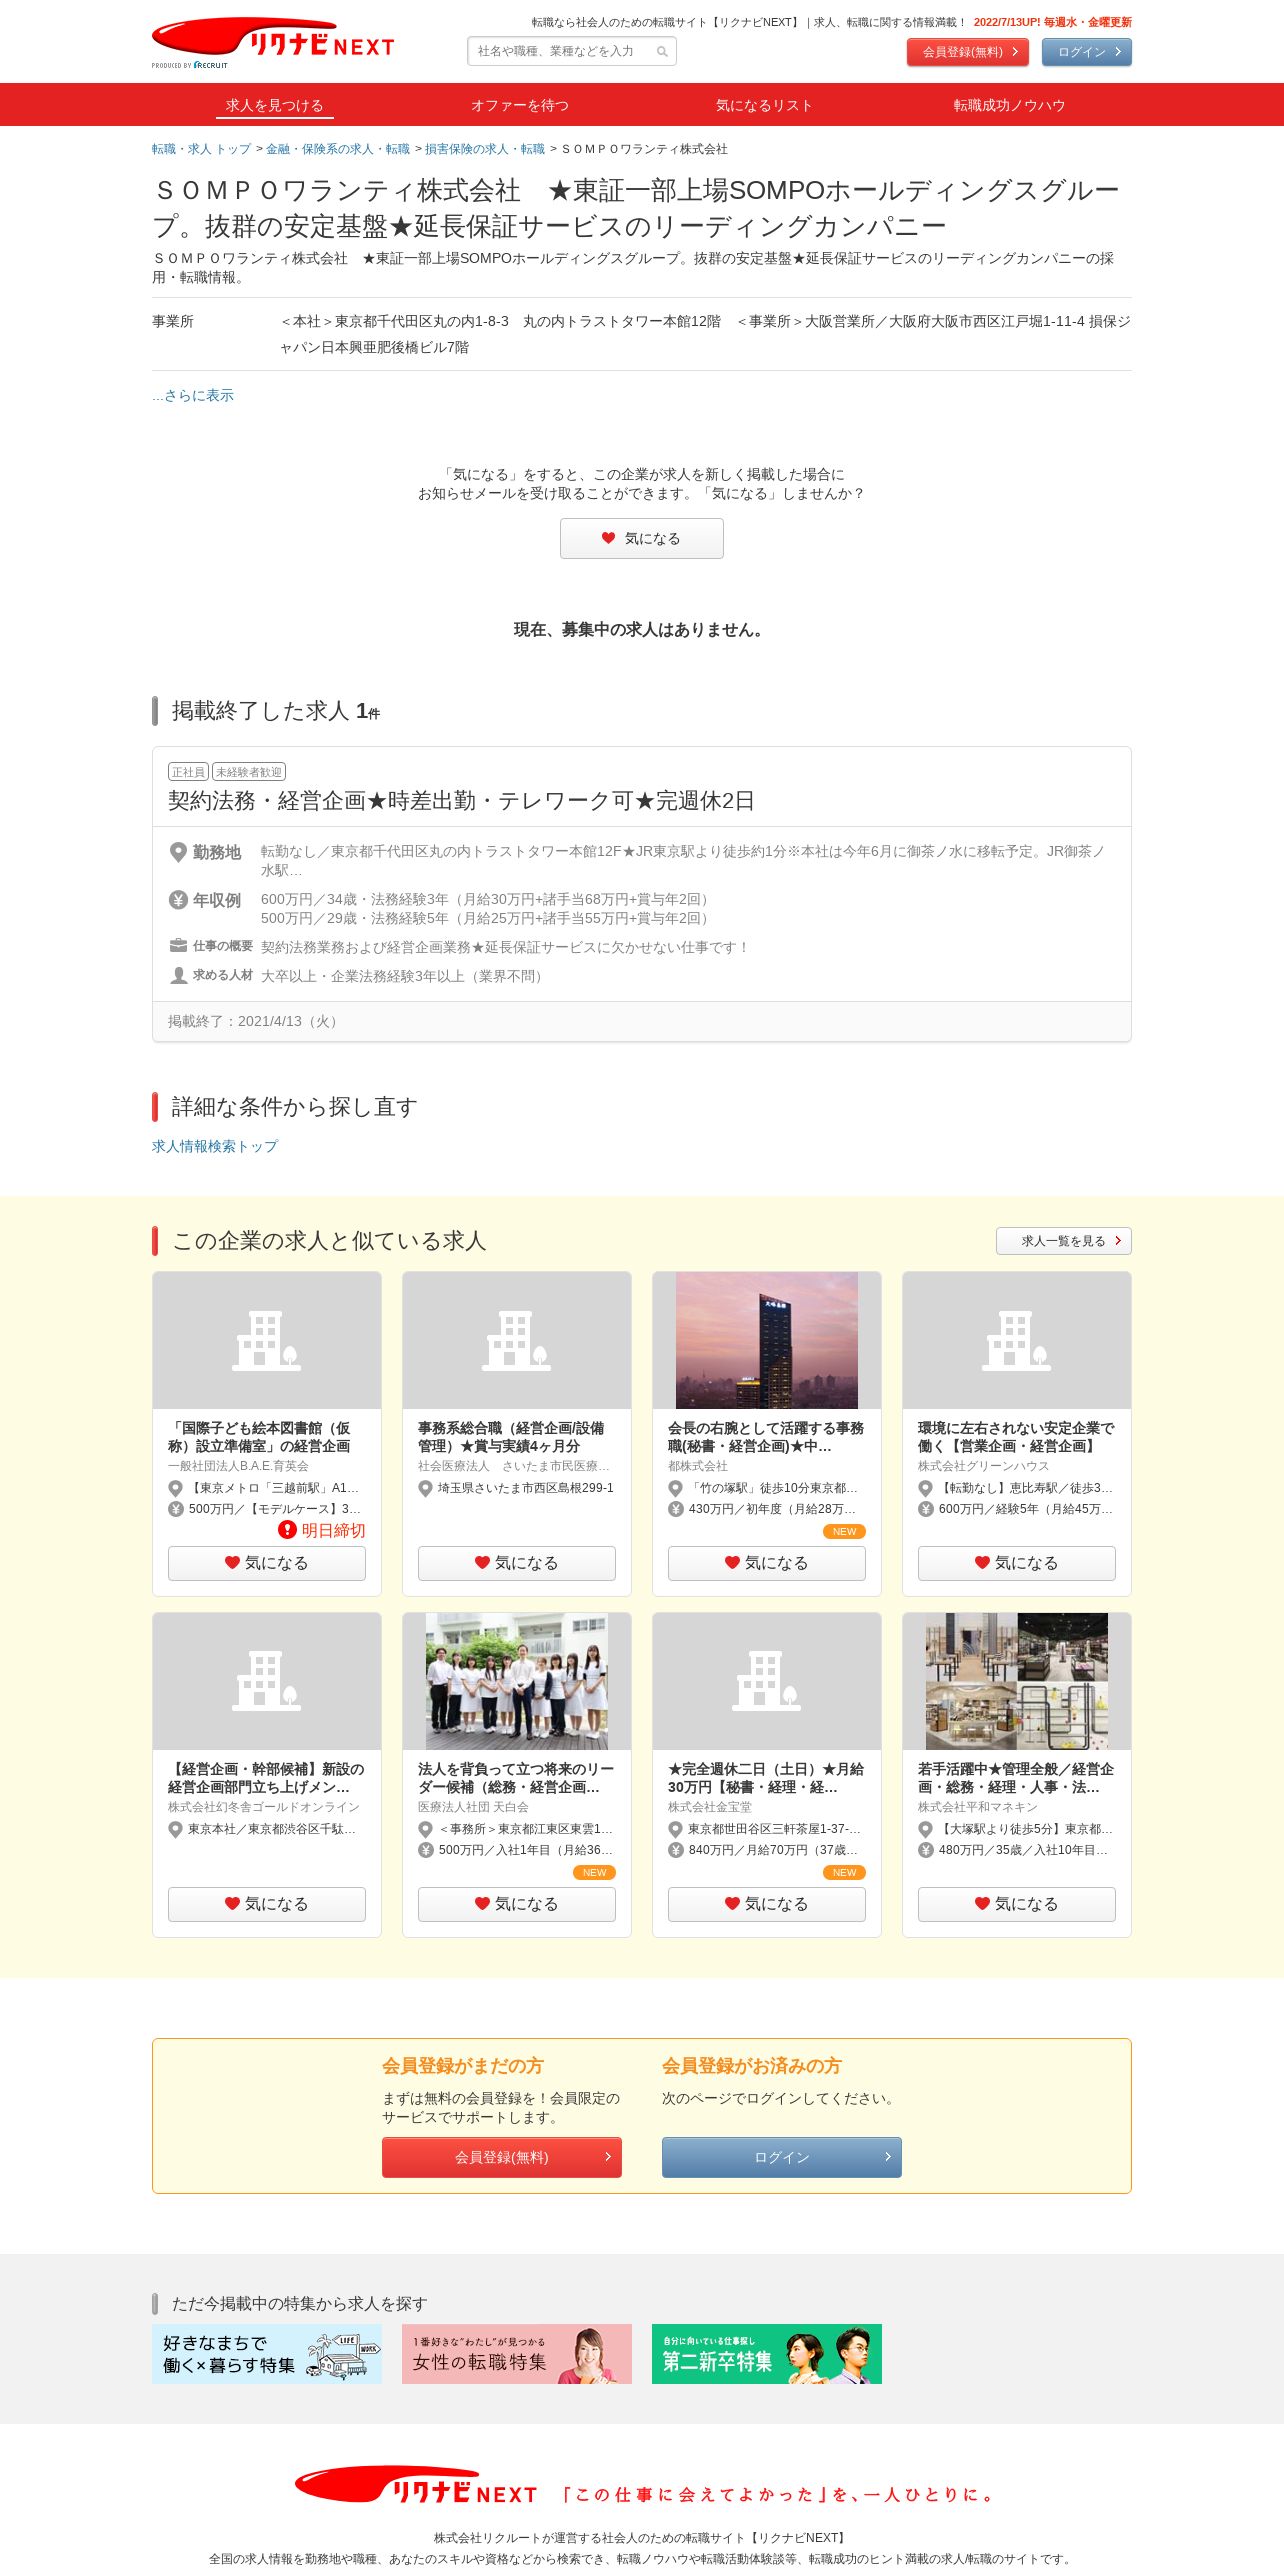Open 求人を見つける nav tab
1284x2568 pixels.
point(274,105)
